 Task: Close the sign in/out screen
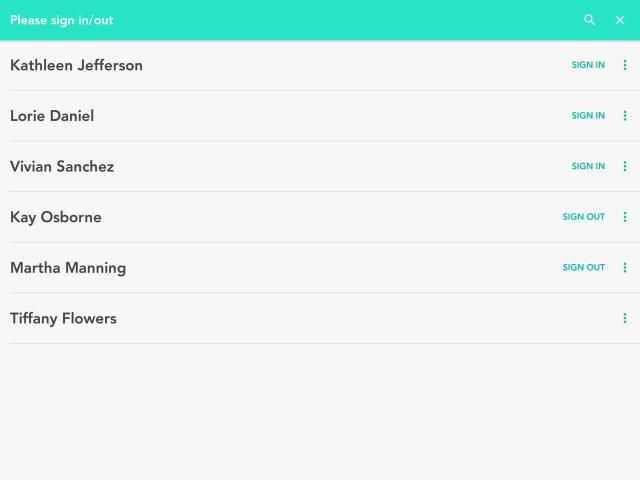pos(620,20)
